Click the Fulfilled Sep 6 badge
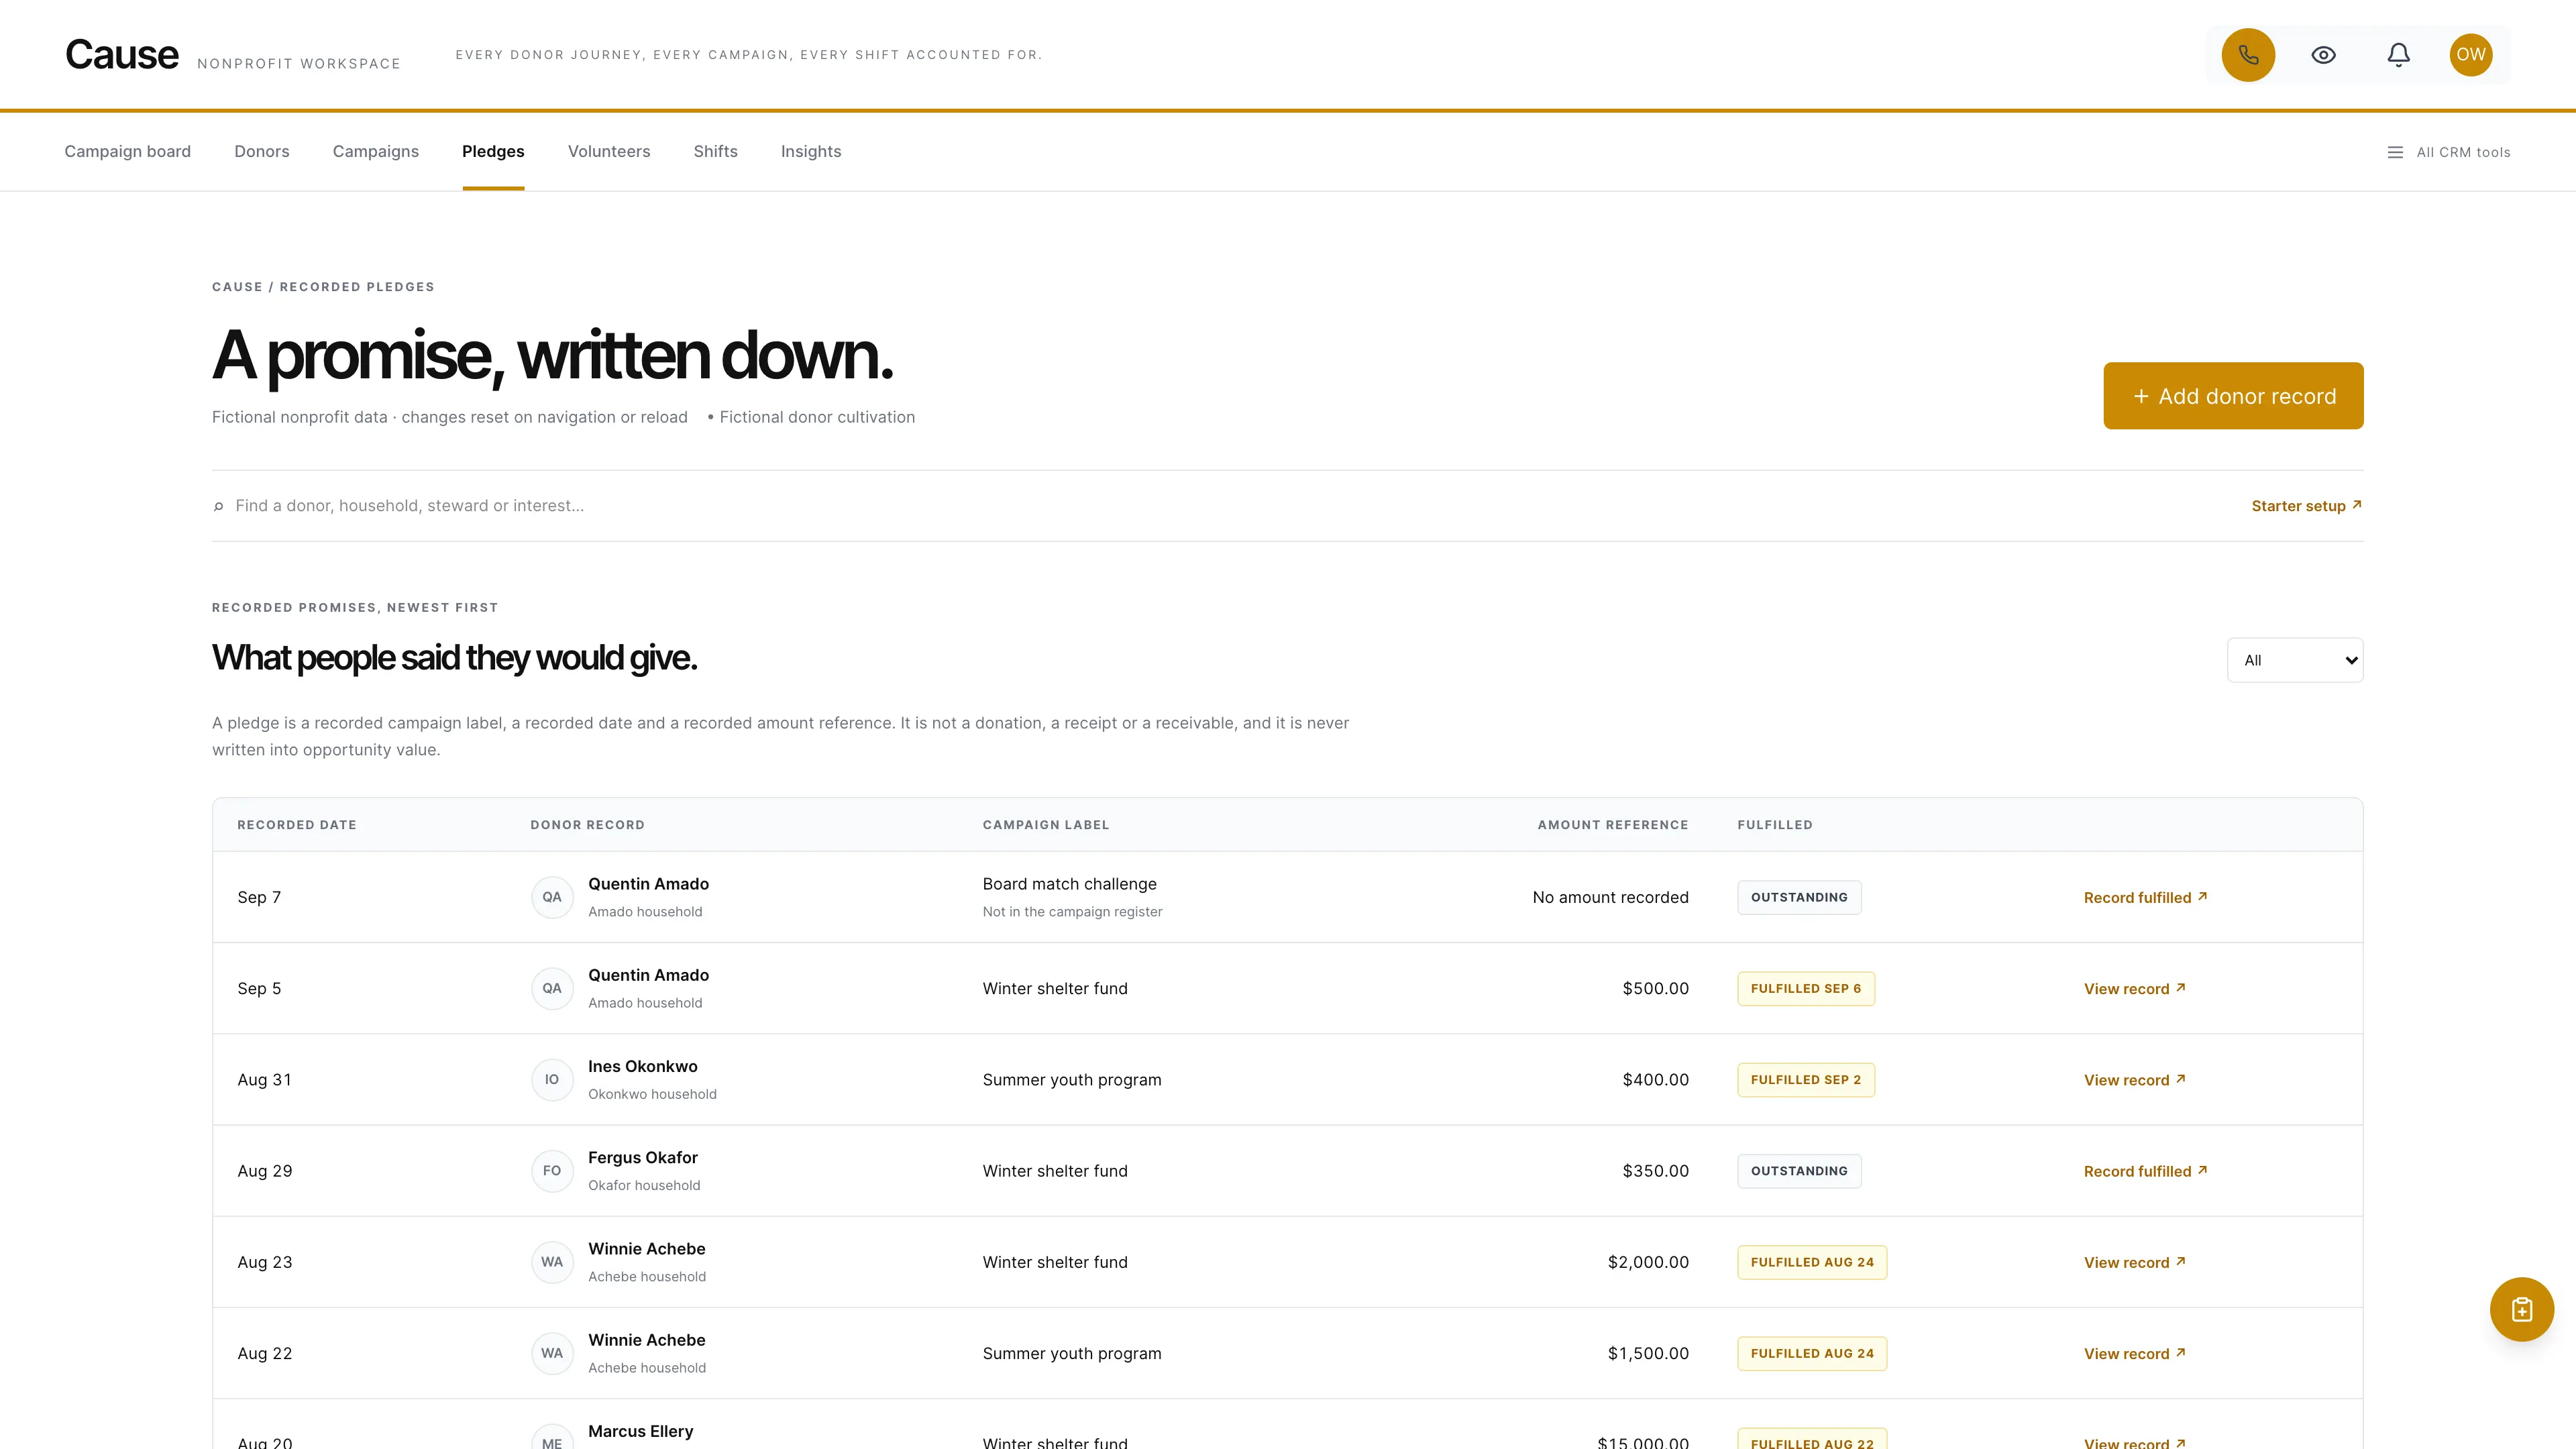This screenshot has height=1449, width=2576. 1805,989
